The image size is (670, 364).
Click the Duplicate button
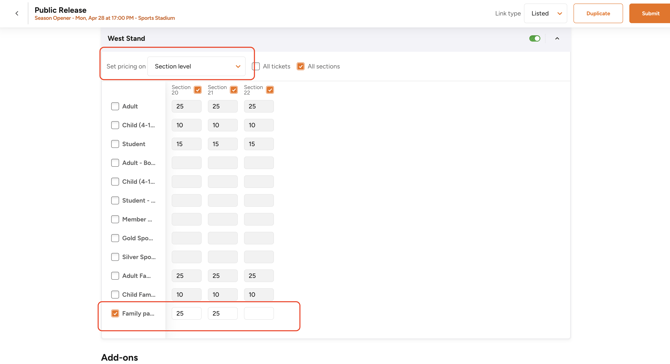point(598,13)
